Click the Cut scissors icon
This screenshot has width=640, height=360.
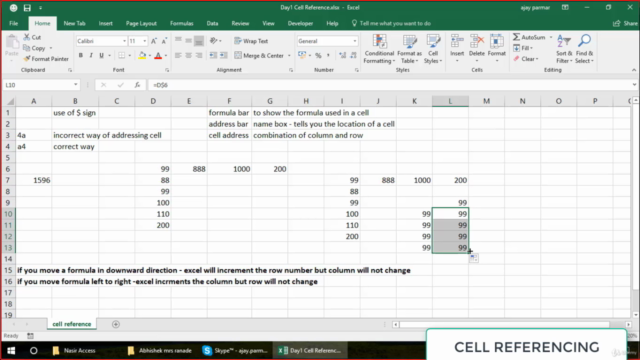point(27,37)
